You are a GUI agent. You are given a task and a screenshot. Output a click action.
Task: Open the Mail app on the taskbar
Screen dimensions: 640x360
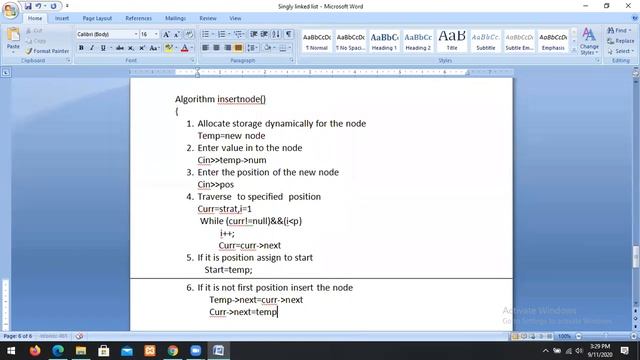(x=127, y=351)
